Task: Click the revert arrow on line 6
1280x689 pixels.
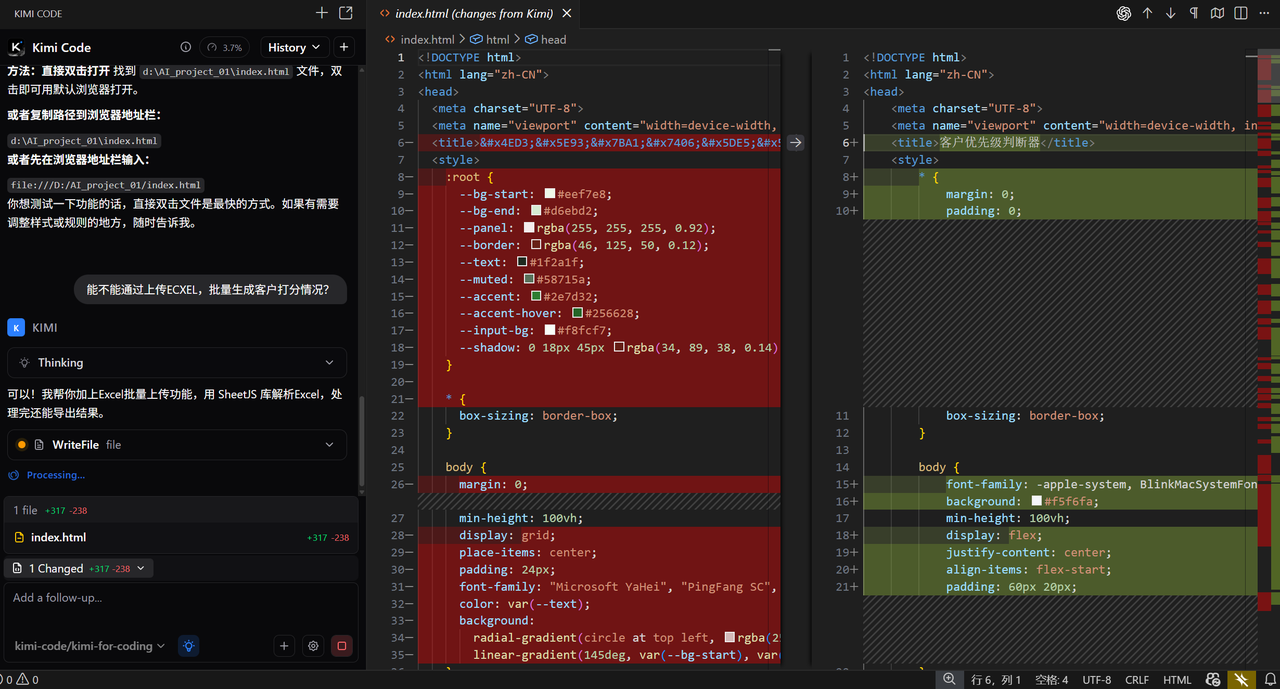Action: 795,143
